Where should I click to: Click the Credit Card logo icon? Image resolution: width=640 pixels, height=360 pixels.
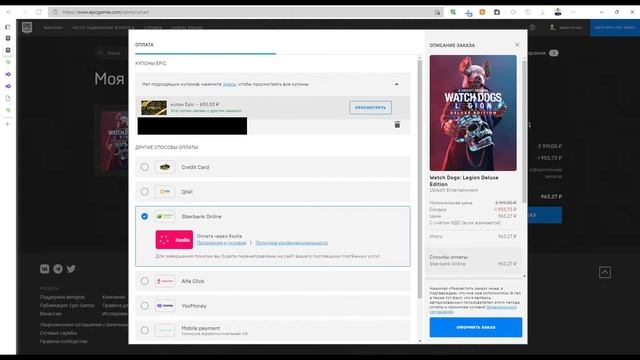tap(165, 167)
